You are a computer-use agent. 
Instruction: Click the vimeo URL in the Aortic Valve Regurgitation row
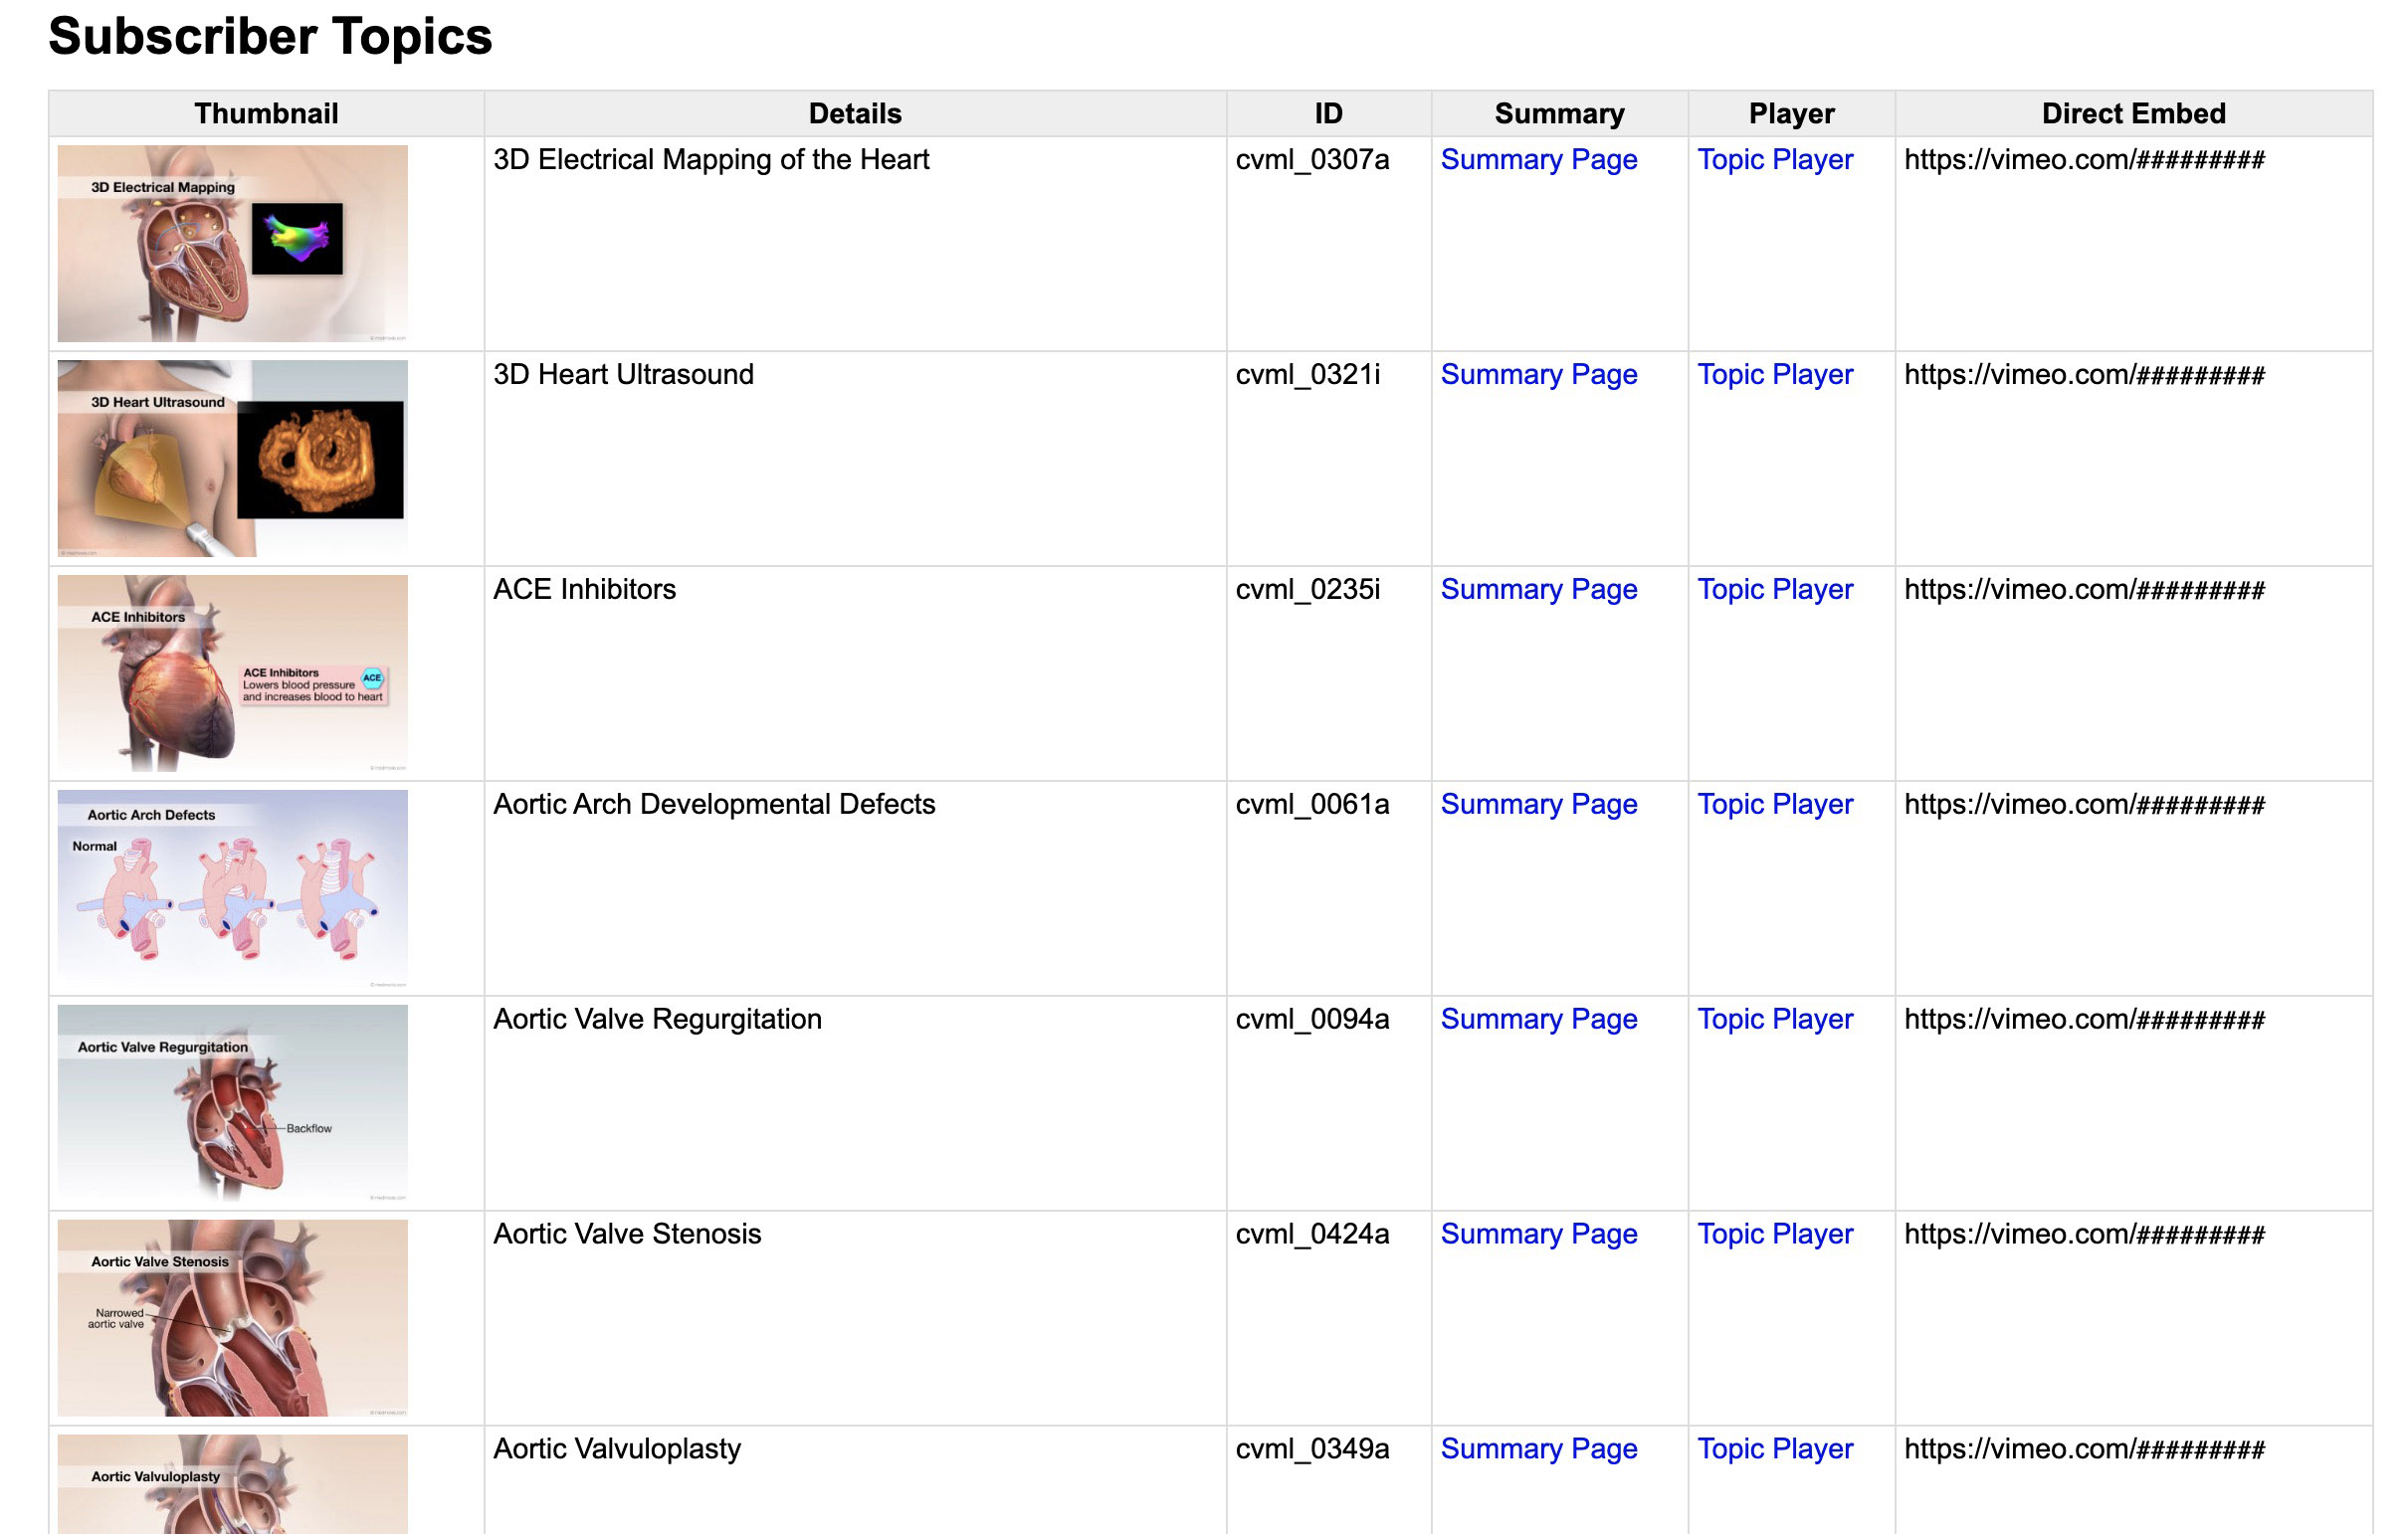(x=2084, y=1020)
